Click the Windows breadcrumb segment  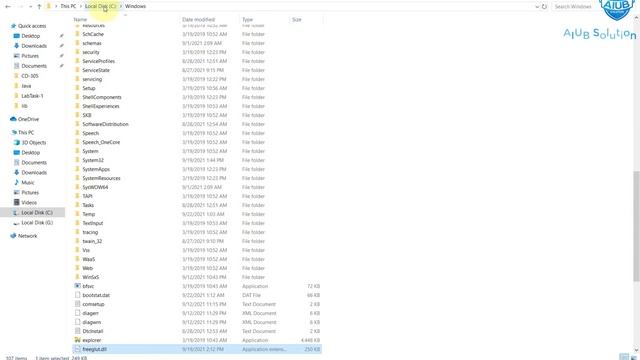coord(135,6)
